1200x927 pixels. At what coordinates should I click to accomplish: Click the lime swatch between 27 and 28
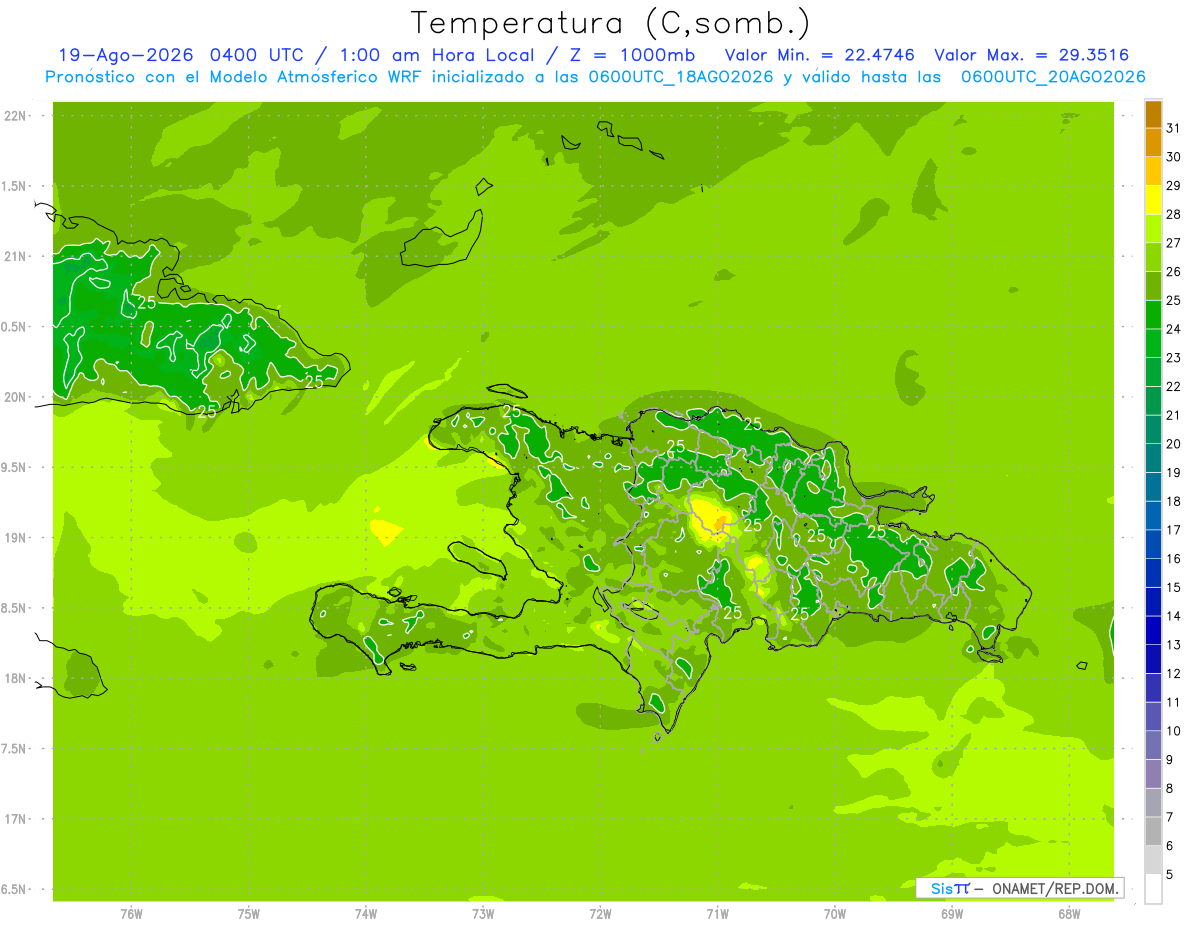coord(1153,228)
